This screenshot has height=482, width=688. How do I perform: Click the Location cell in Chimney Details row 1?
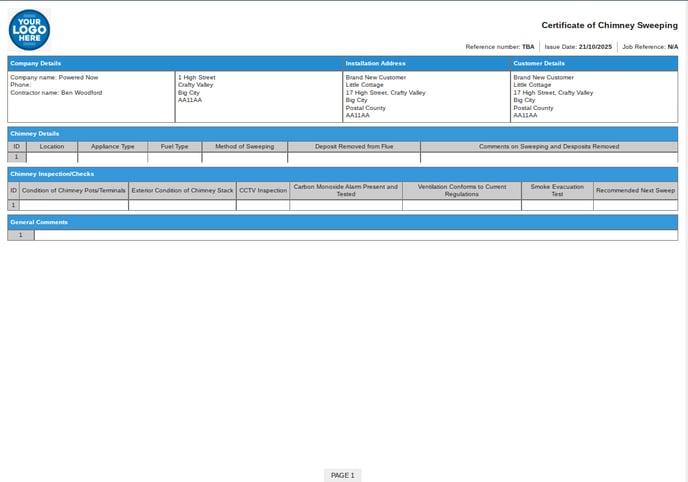pyautogui.click(x=51, y=157)
